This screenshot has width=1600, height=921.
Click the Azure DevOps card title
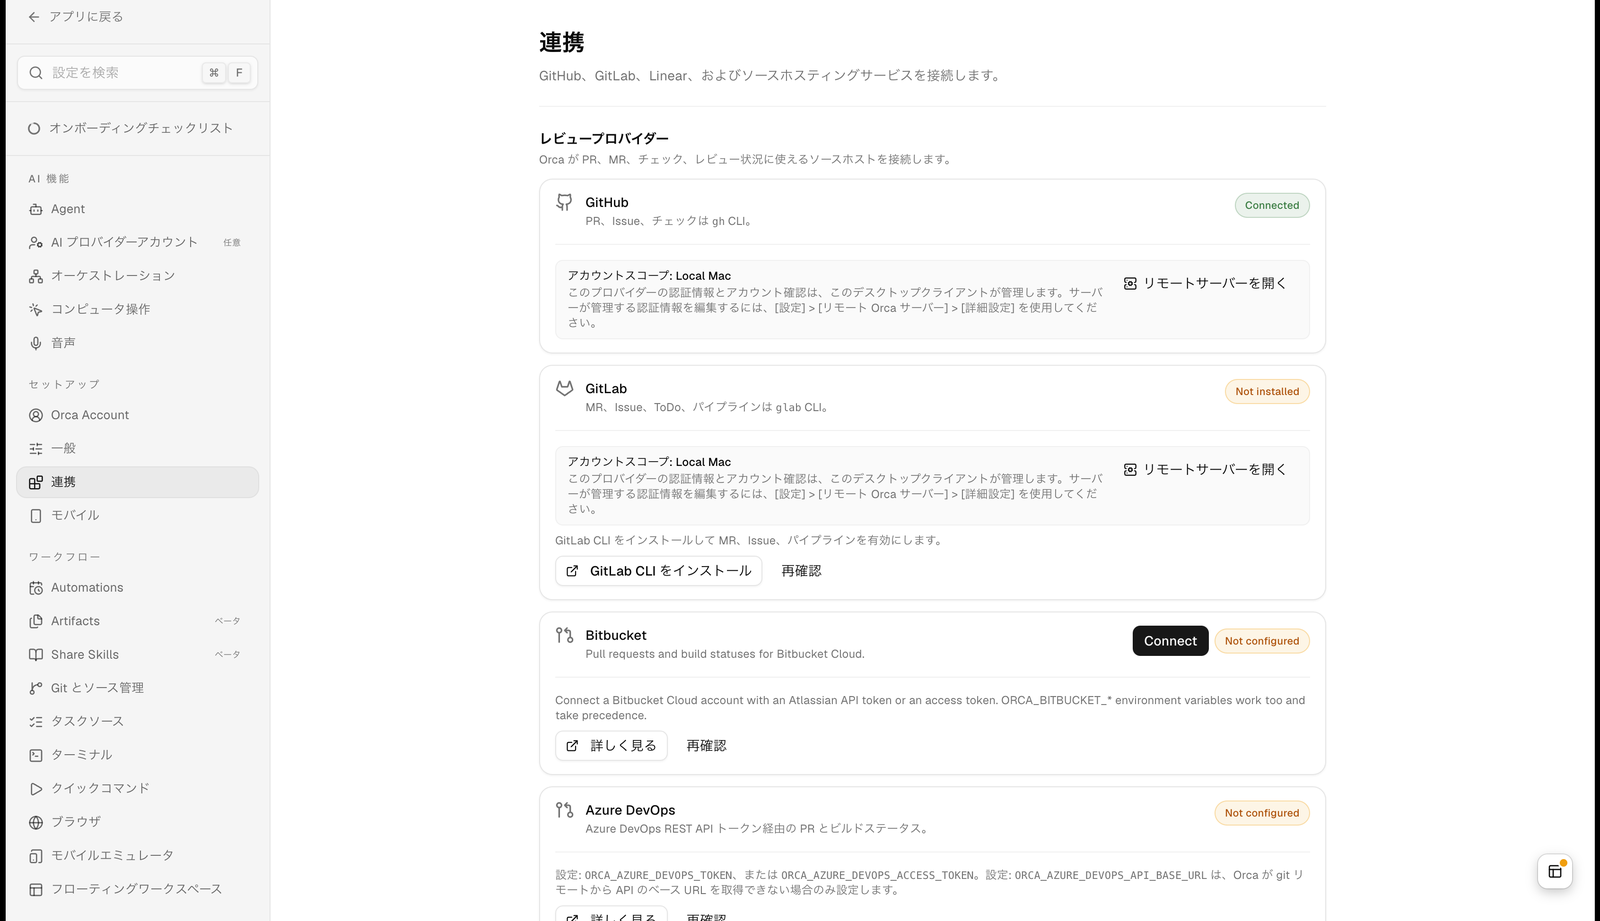(630, 810)
